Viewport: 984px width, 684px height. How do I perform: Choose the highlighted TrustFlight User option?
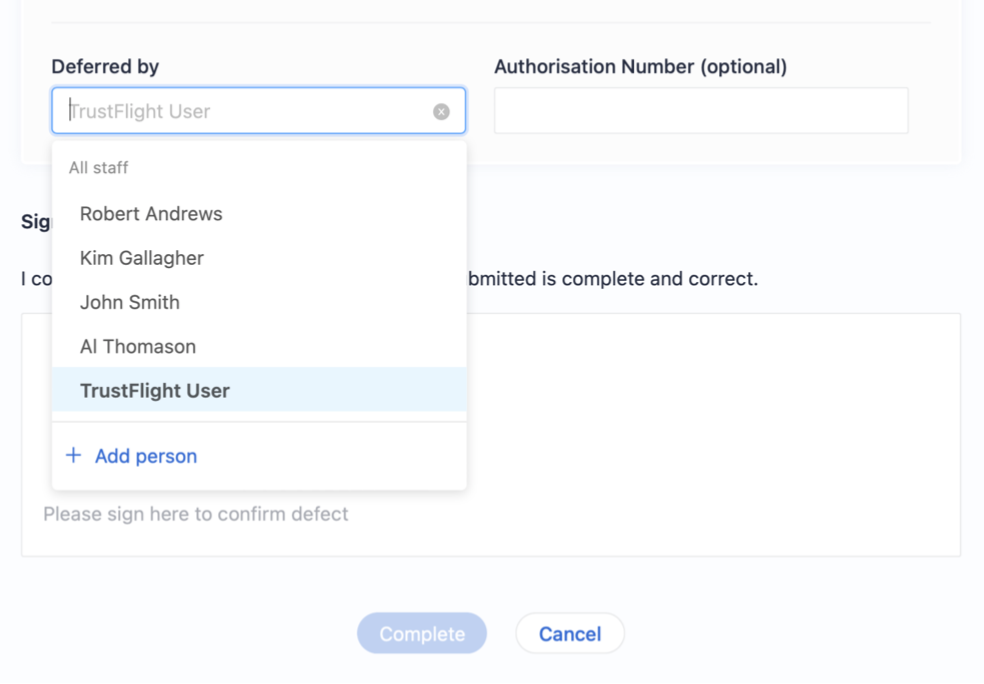[155, 391]
